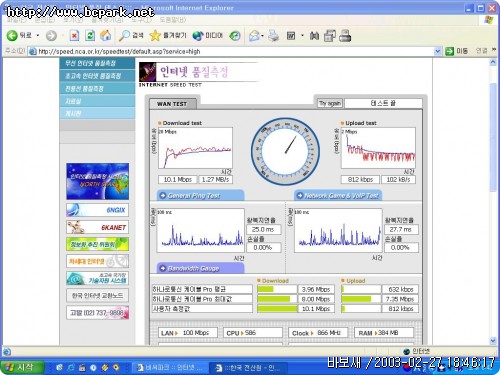Switch to the first taskbar browser window
The image size is (500, 375).
click(170, 368)
